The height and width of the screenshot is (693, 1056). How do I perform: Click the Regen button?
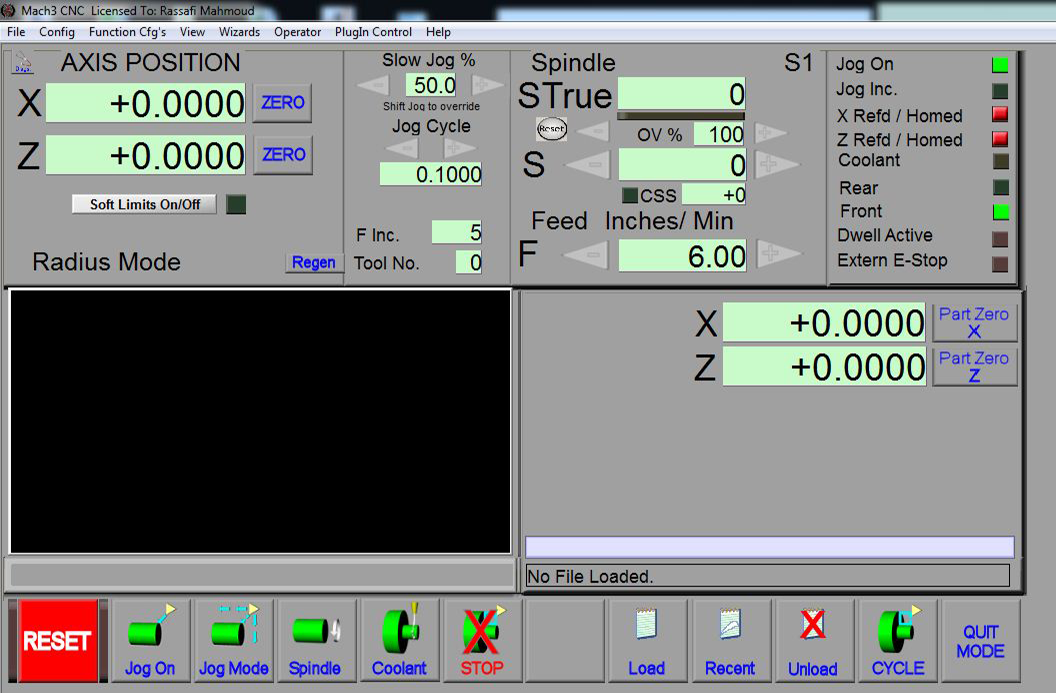(x=314, y=263)
